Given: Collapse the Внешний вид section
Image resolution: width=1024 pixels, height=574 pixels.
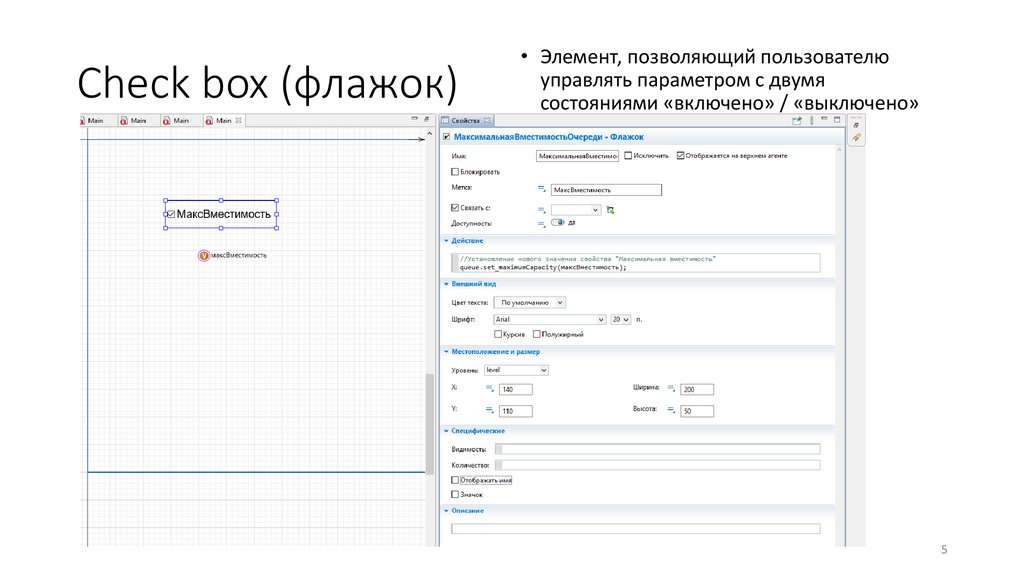Looking at the screenshot, I should pos(447,284).
